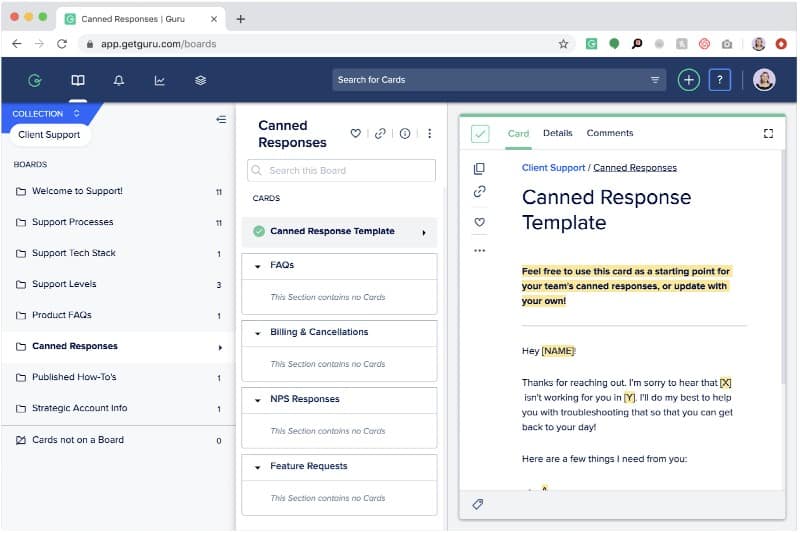Screen dimensions: 800x533
Task: Open the Welcome to Support! board
Action: tap(118, 191)
